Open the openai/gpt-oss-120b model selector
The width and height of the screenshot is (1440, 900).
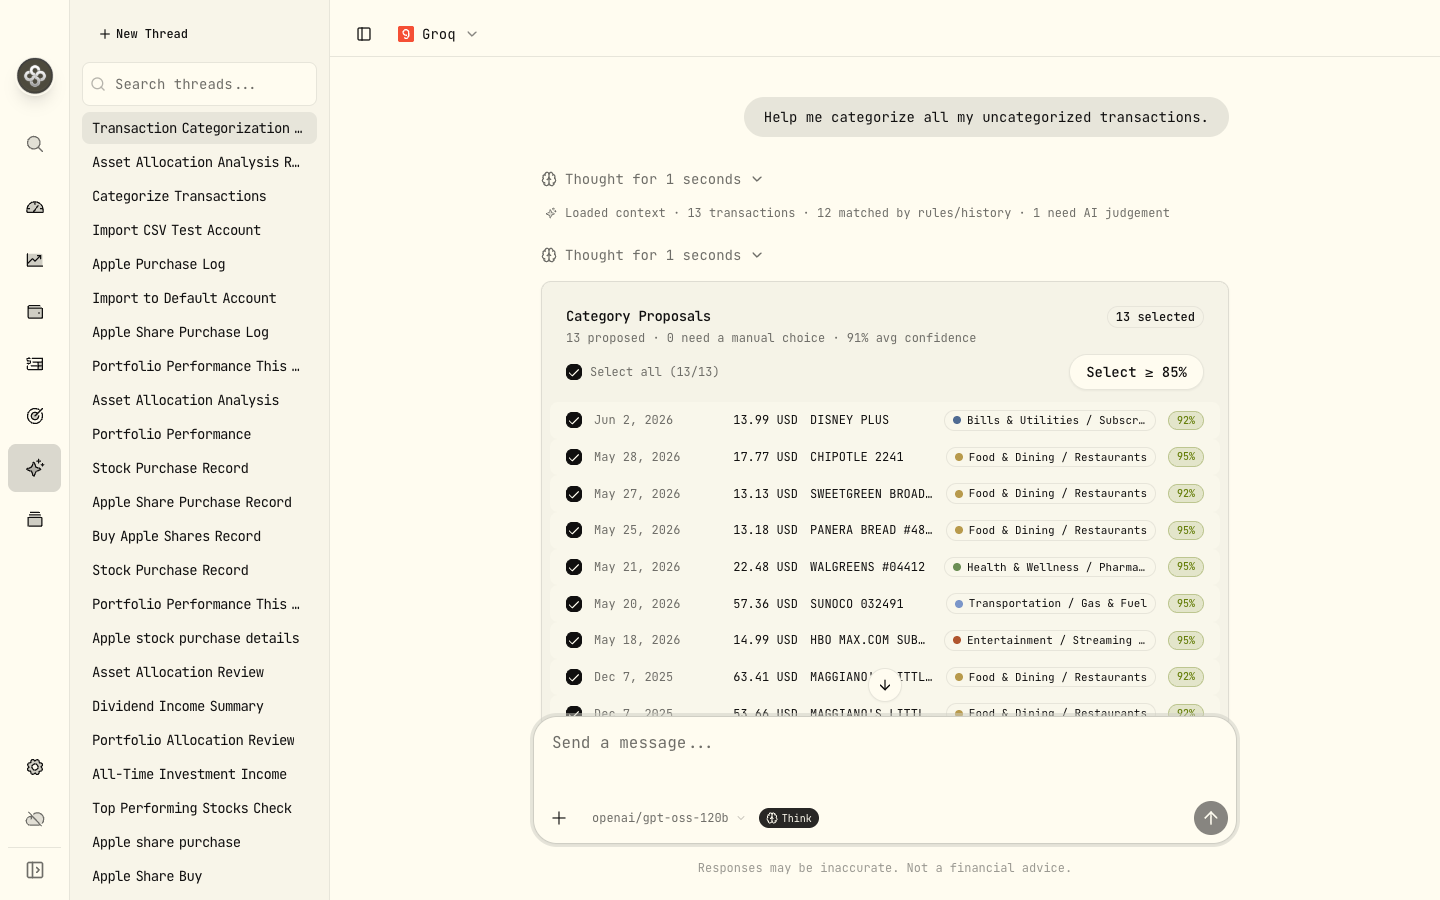[668, 818]
